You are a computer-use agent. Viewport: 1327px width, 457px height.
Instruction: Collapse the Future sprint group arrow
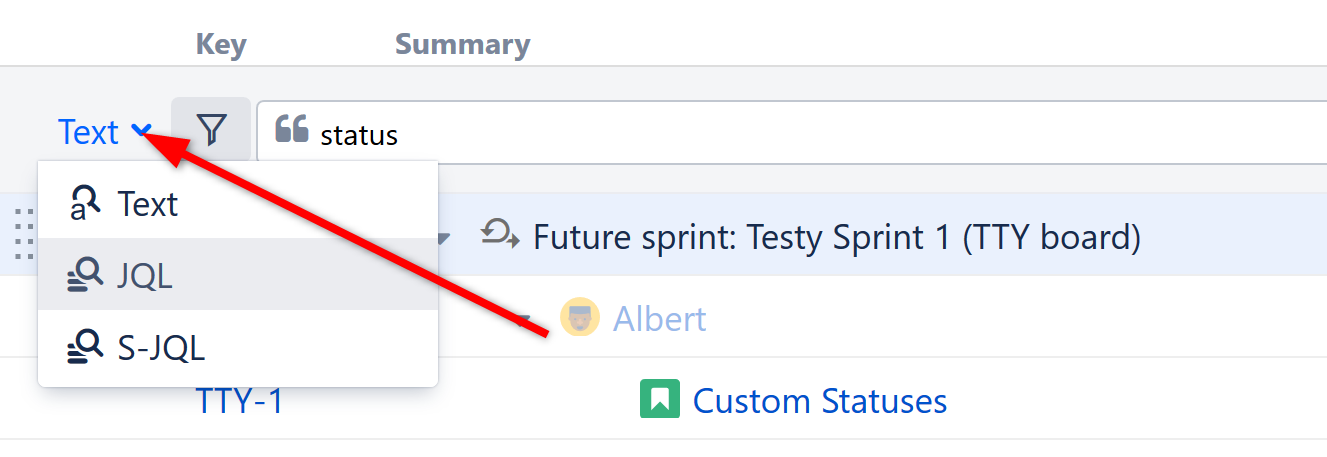444,238
